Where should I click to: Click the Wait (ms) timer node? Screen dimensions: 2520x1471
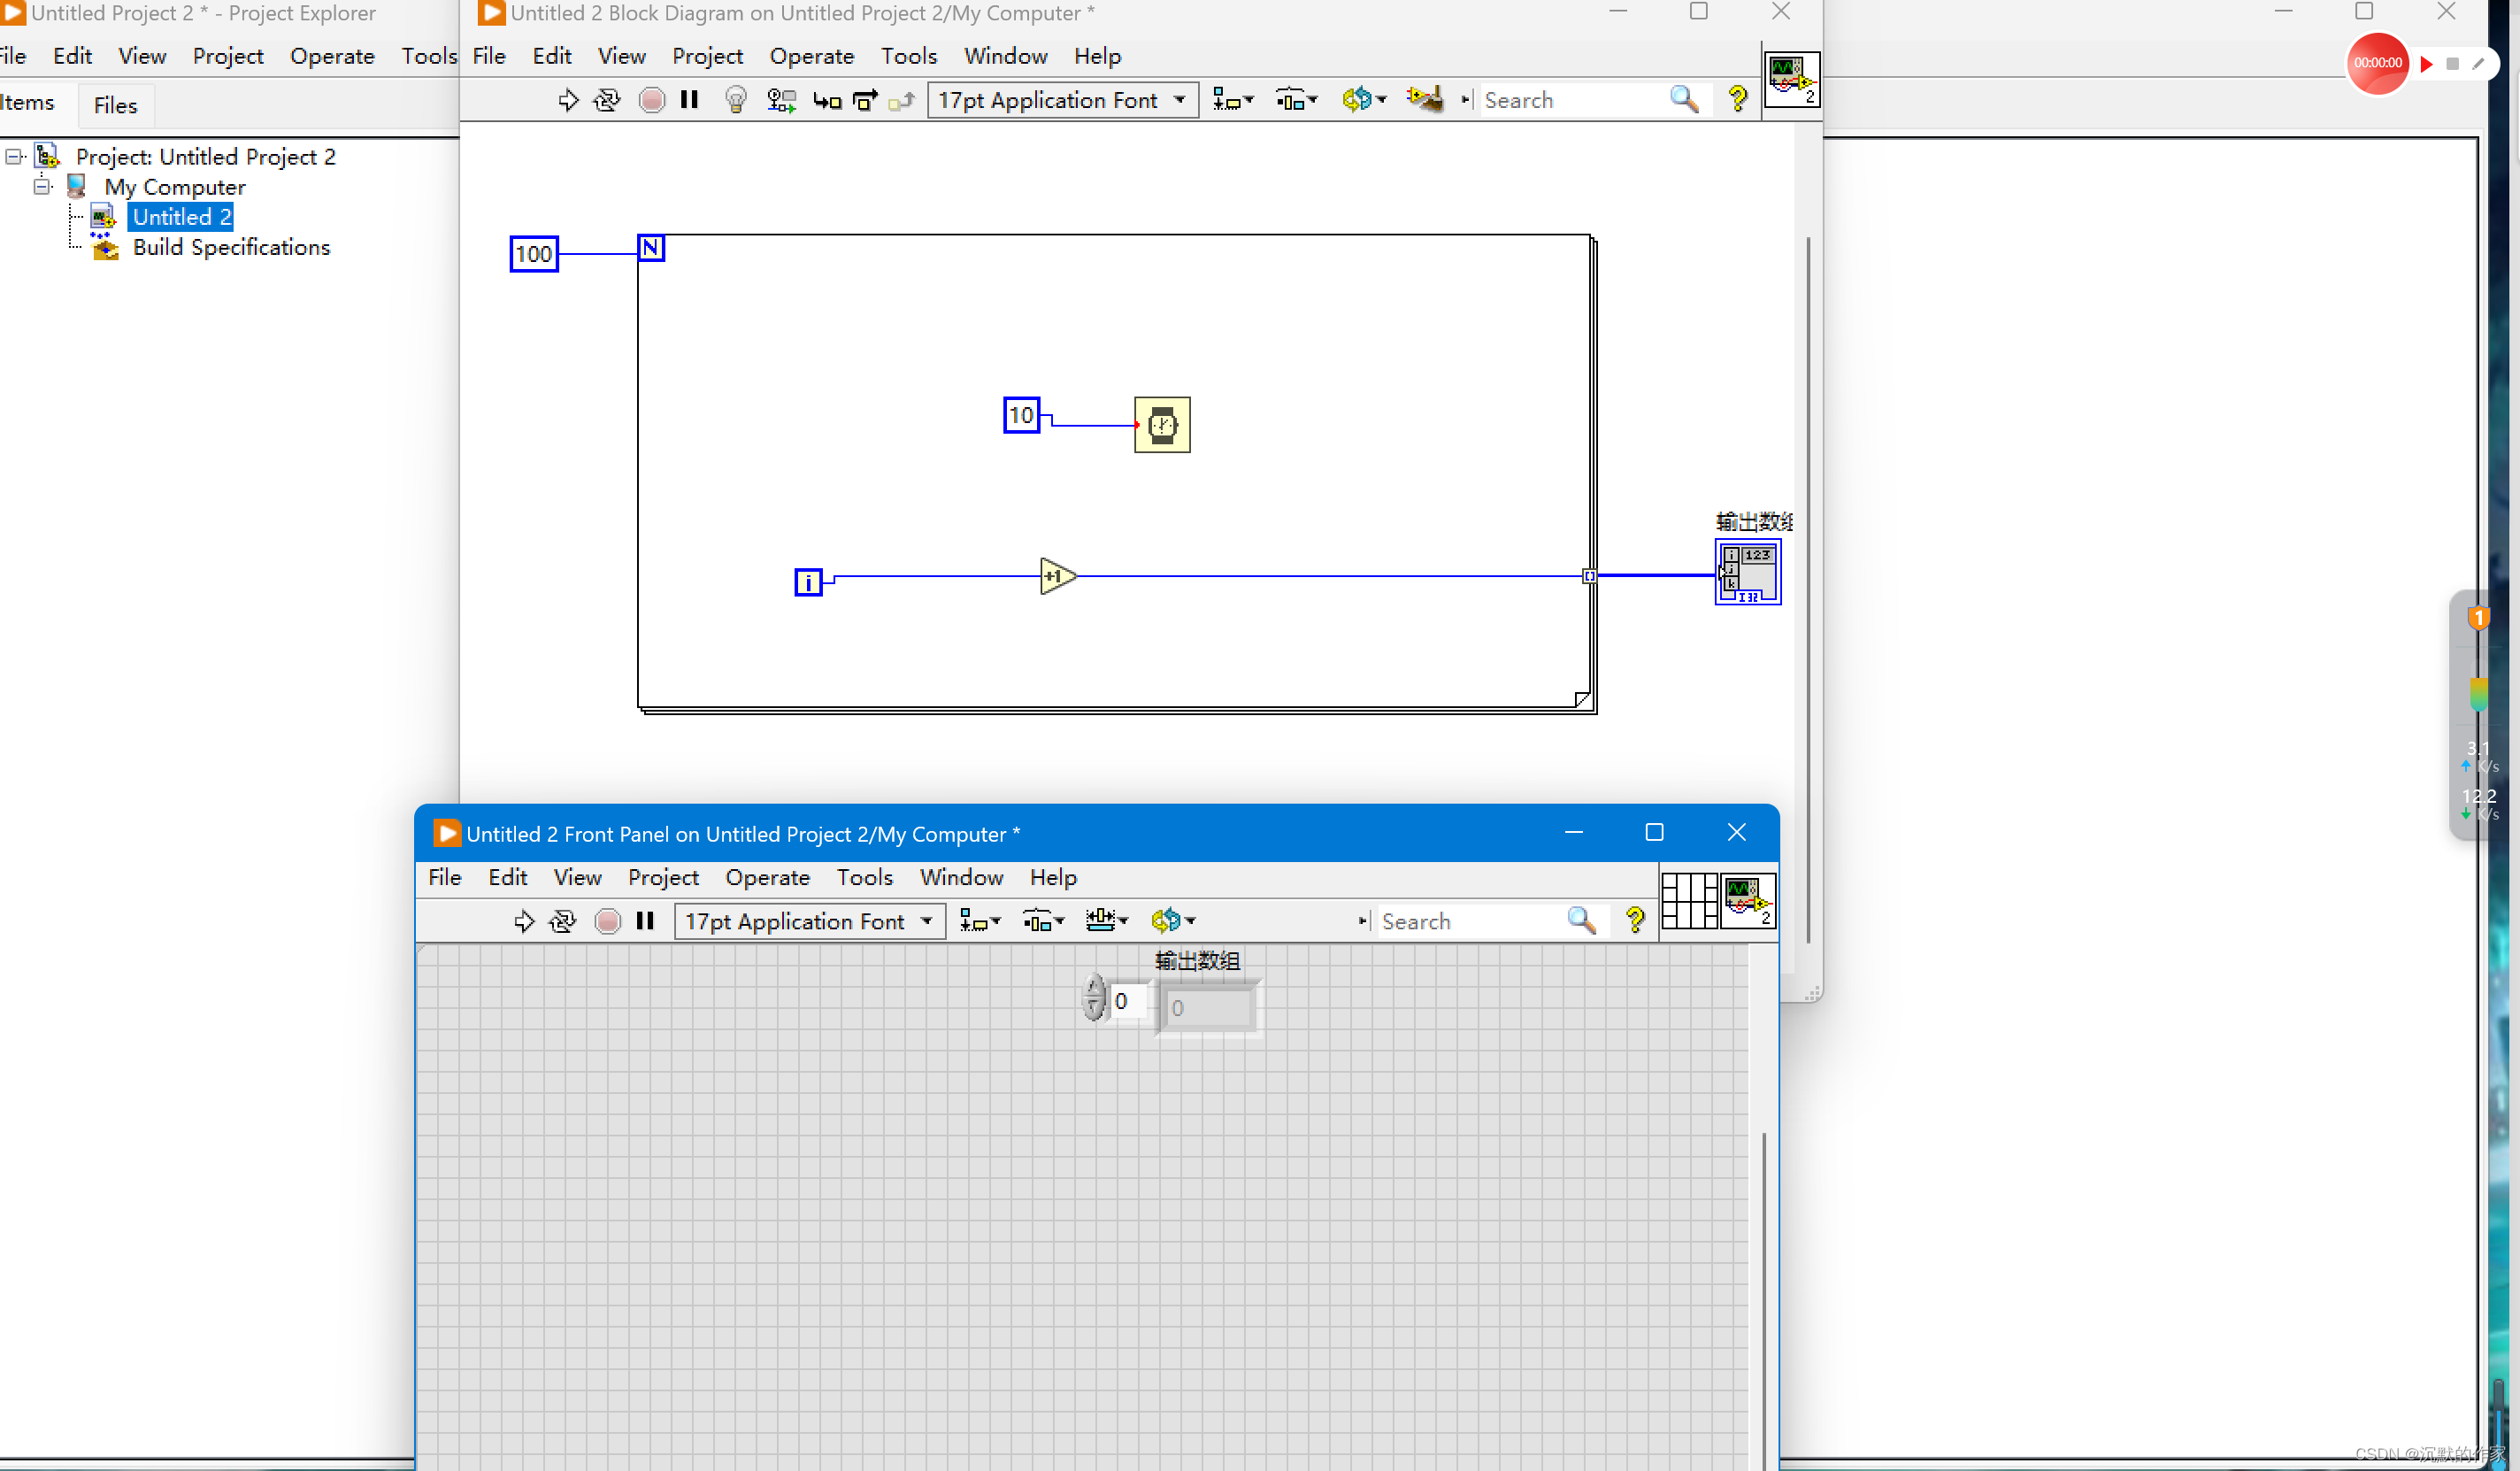coord(1162,425)
